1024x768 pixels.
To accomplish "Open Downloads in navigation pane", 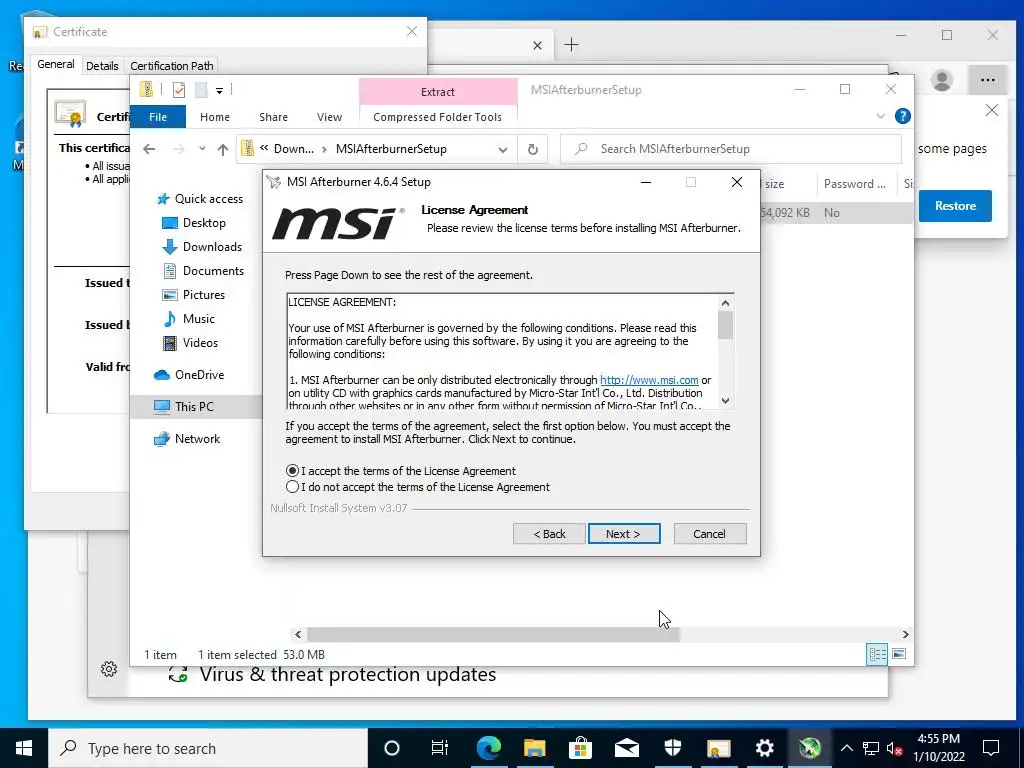I will (202, 247).
